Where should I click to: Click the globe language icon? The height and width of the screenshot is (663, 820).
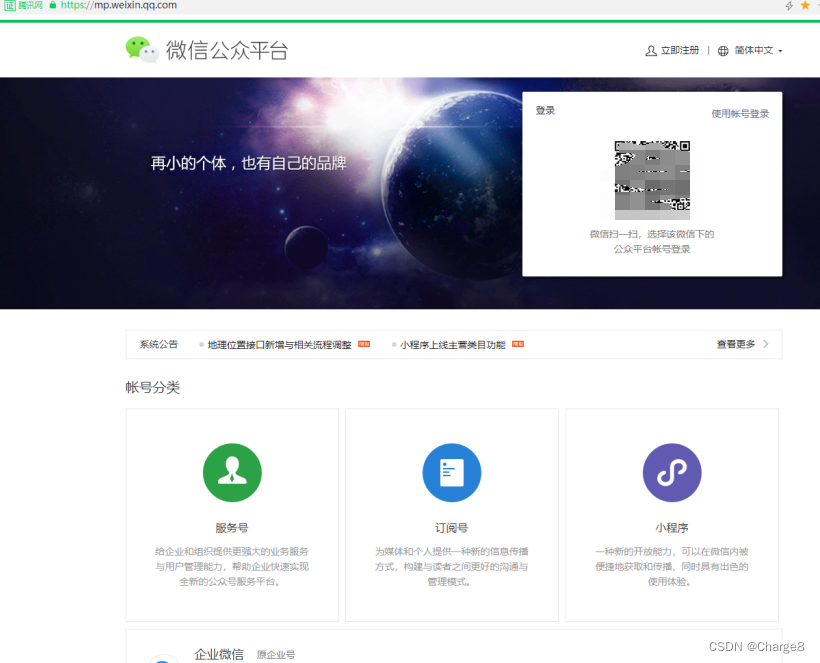pyautogui.click(x=723, y=51)
